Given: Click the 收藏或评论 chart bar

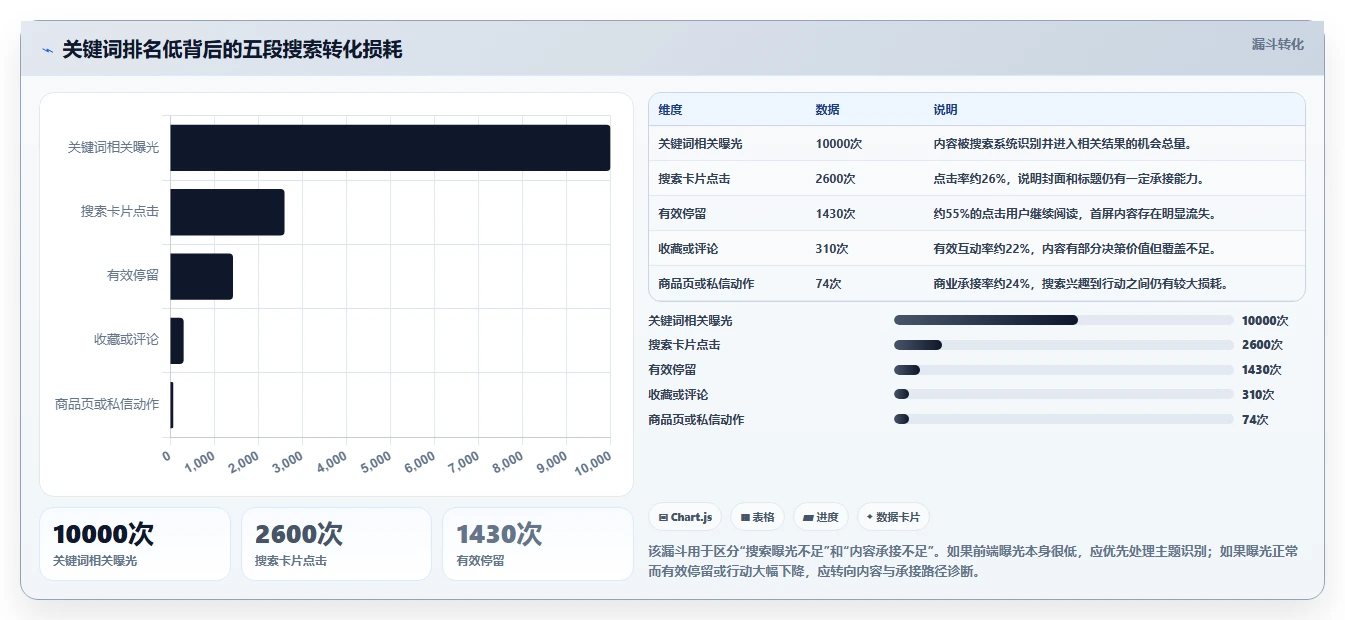Looking at the screenshot, I should [x=177, y=341].
